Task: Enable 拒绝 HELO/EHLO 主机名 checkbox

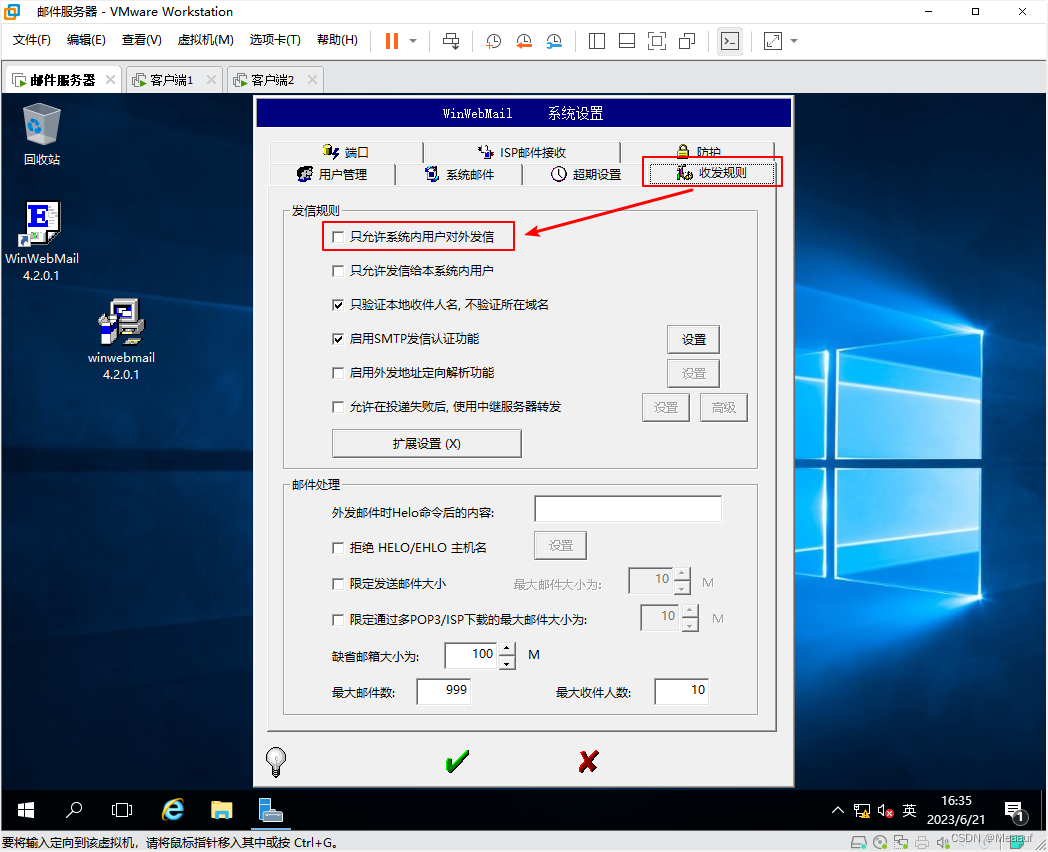Action: click(338, 548)
